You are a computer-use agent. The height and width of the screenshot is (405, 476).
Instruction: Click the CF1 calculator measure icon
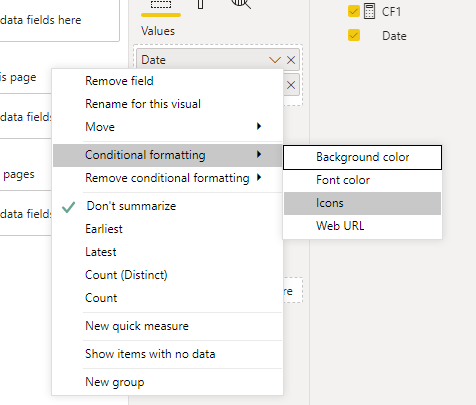point(369,11)
